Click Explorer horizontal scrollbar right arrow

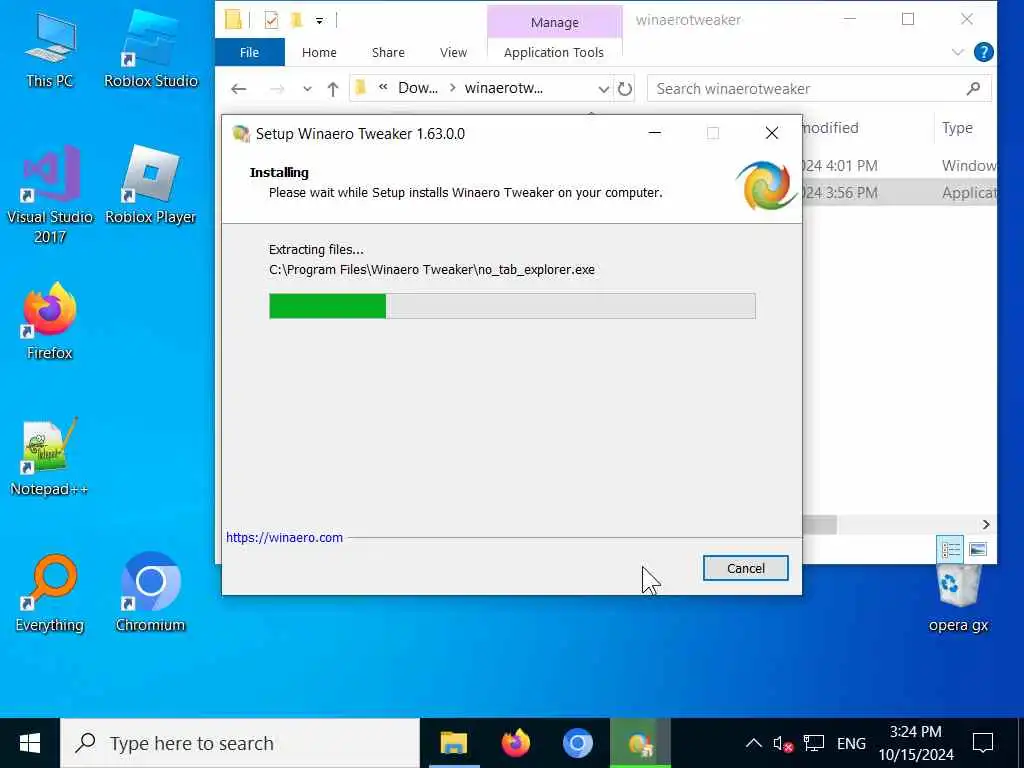986,524
